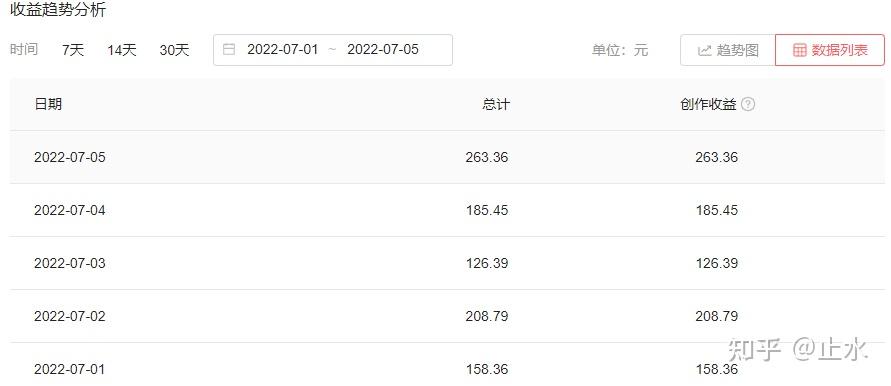
Task: Click total value 126.39 for 07-03
Action: (x=487, y=263)
